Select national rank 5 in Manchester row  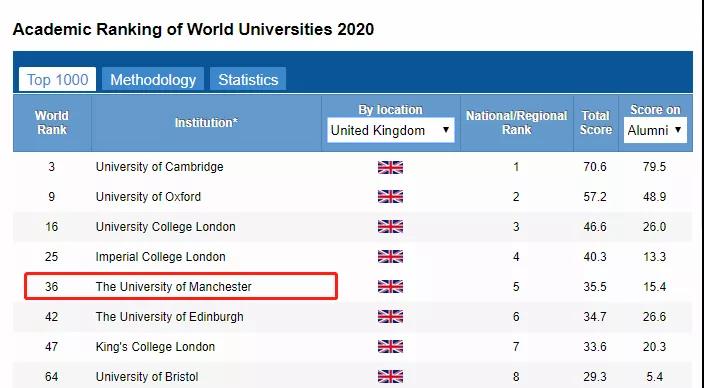pyautogui.click(x=516, y=287)
